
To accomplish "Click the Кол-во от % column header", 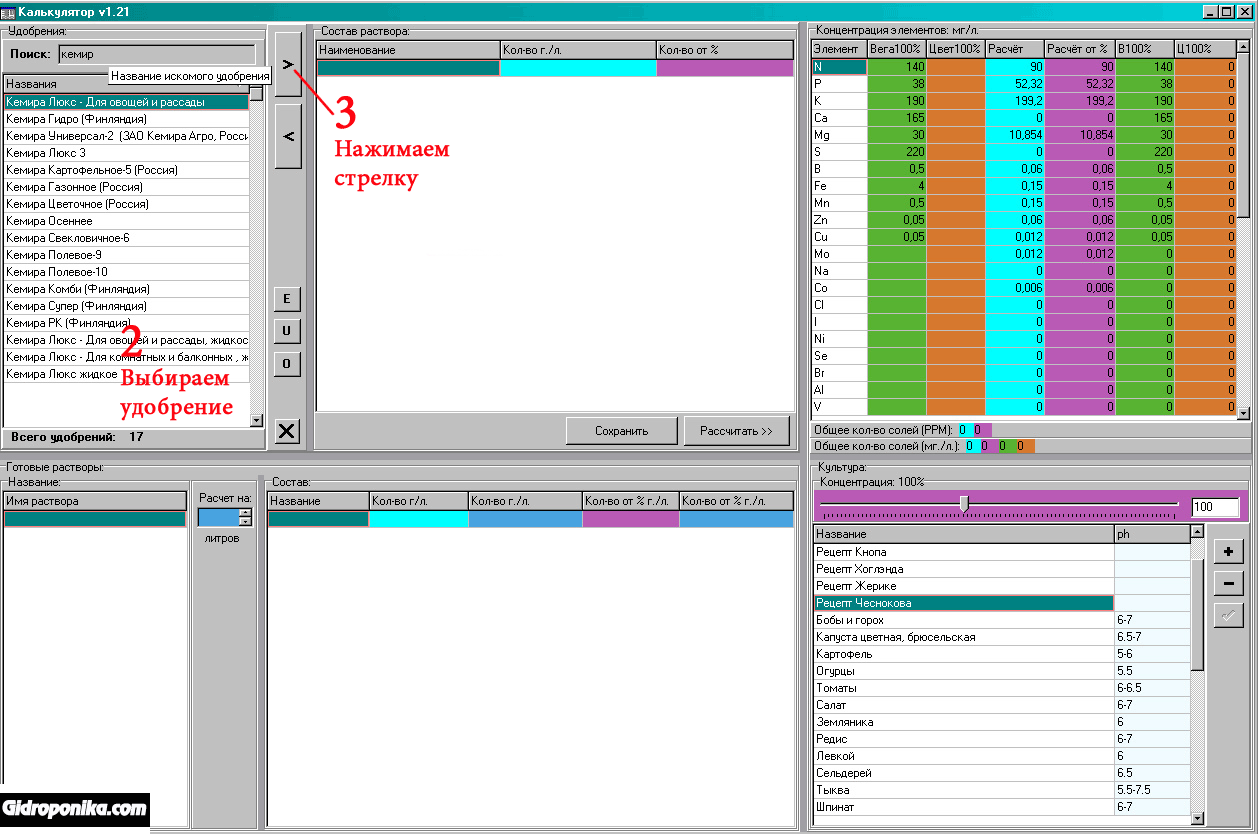I will click(725, 50).
